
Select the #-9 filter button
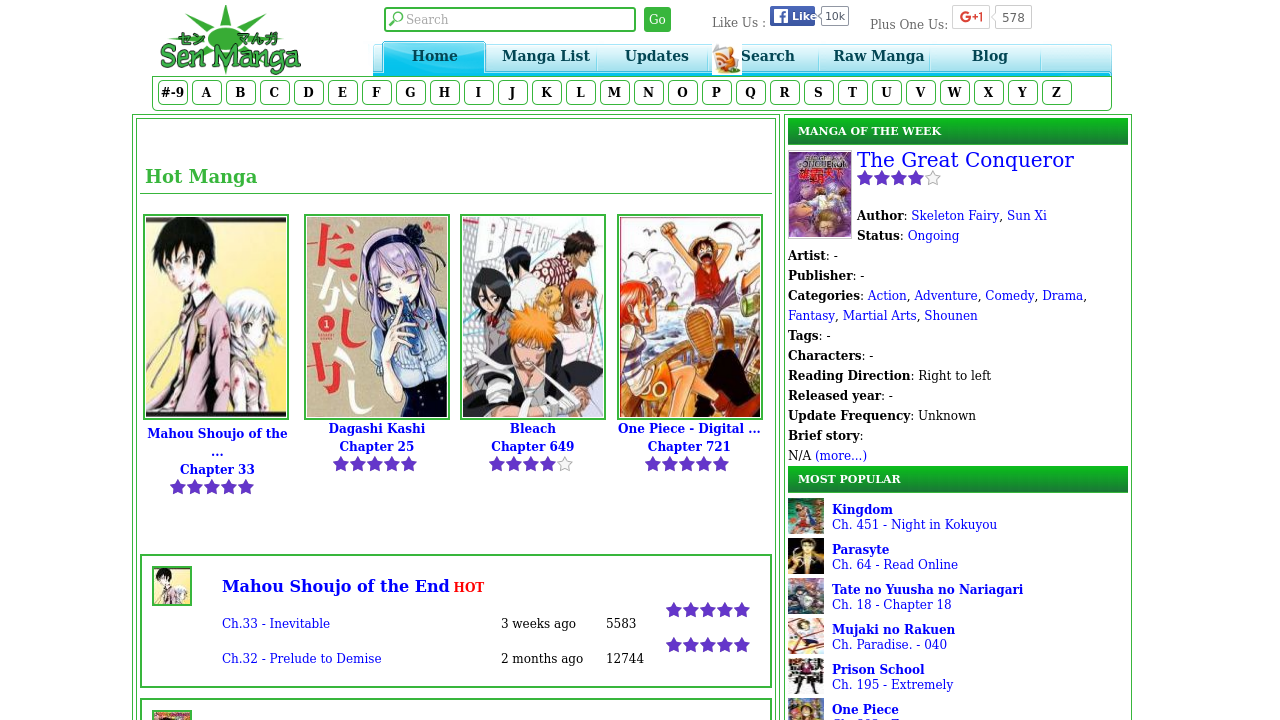pos(171,91)
